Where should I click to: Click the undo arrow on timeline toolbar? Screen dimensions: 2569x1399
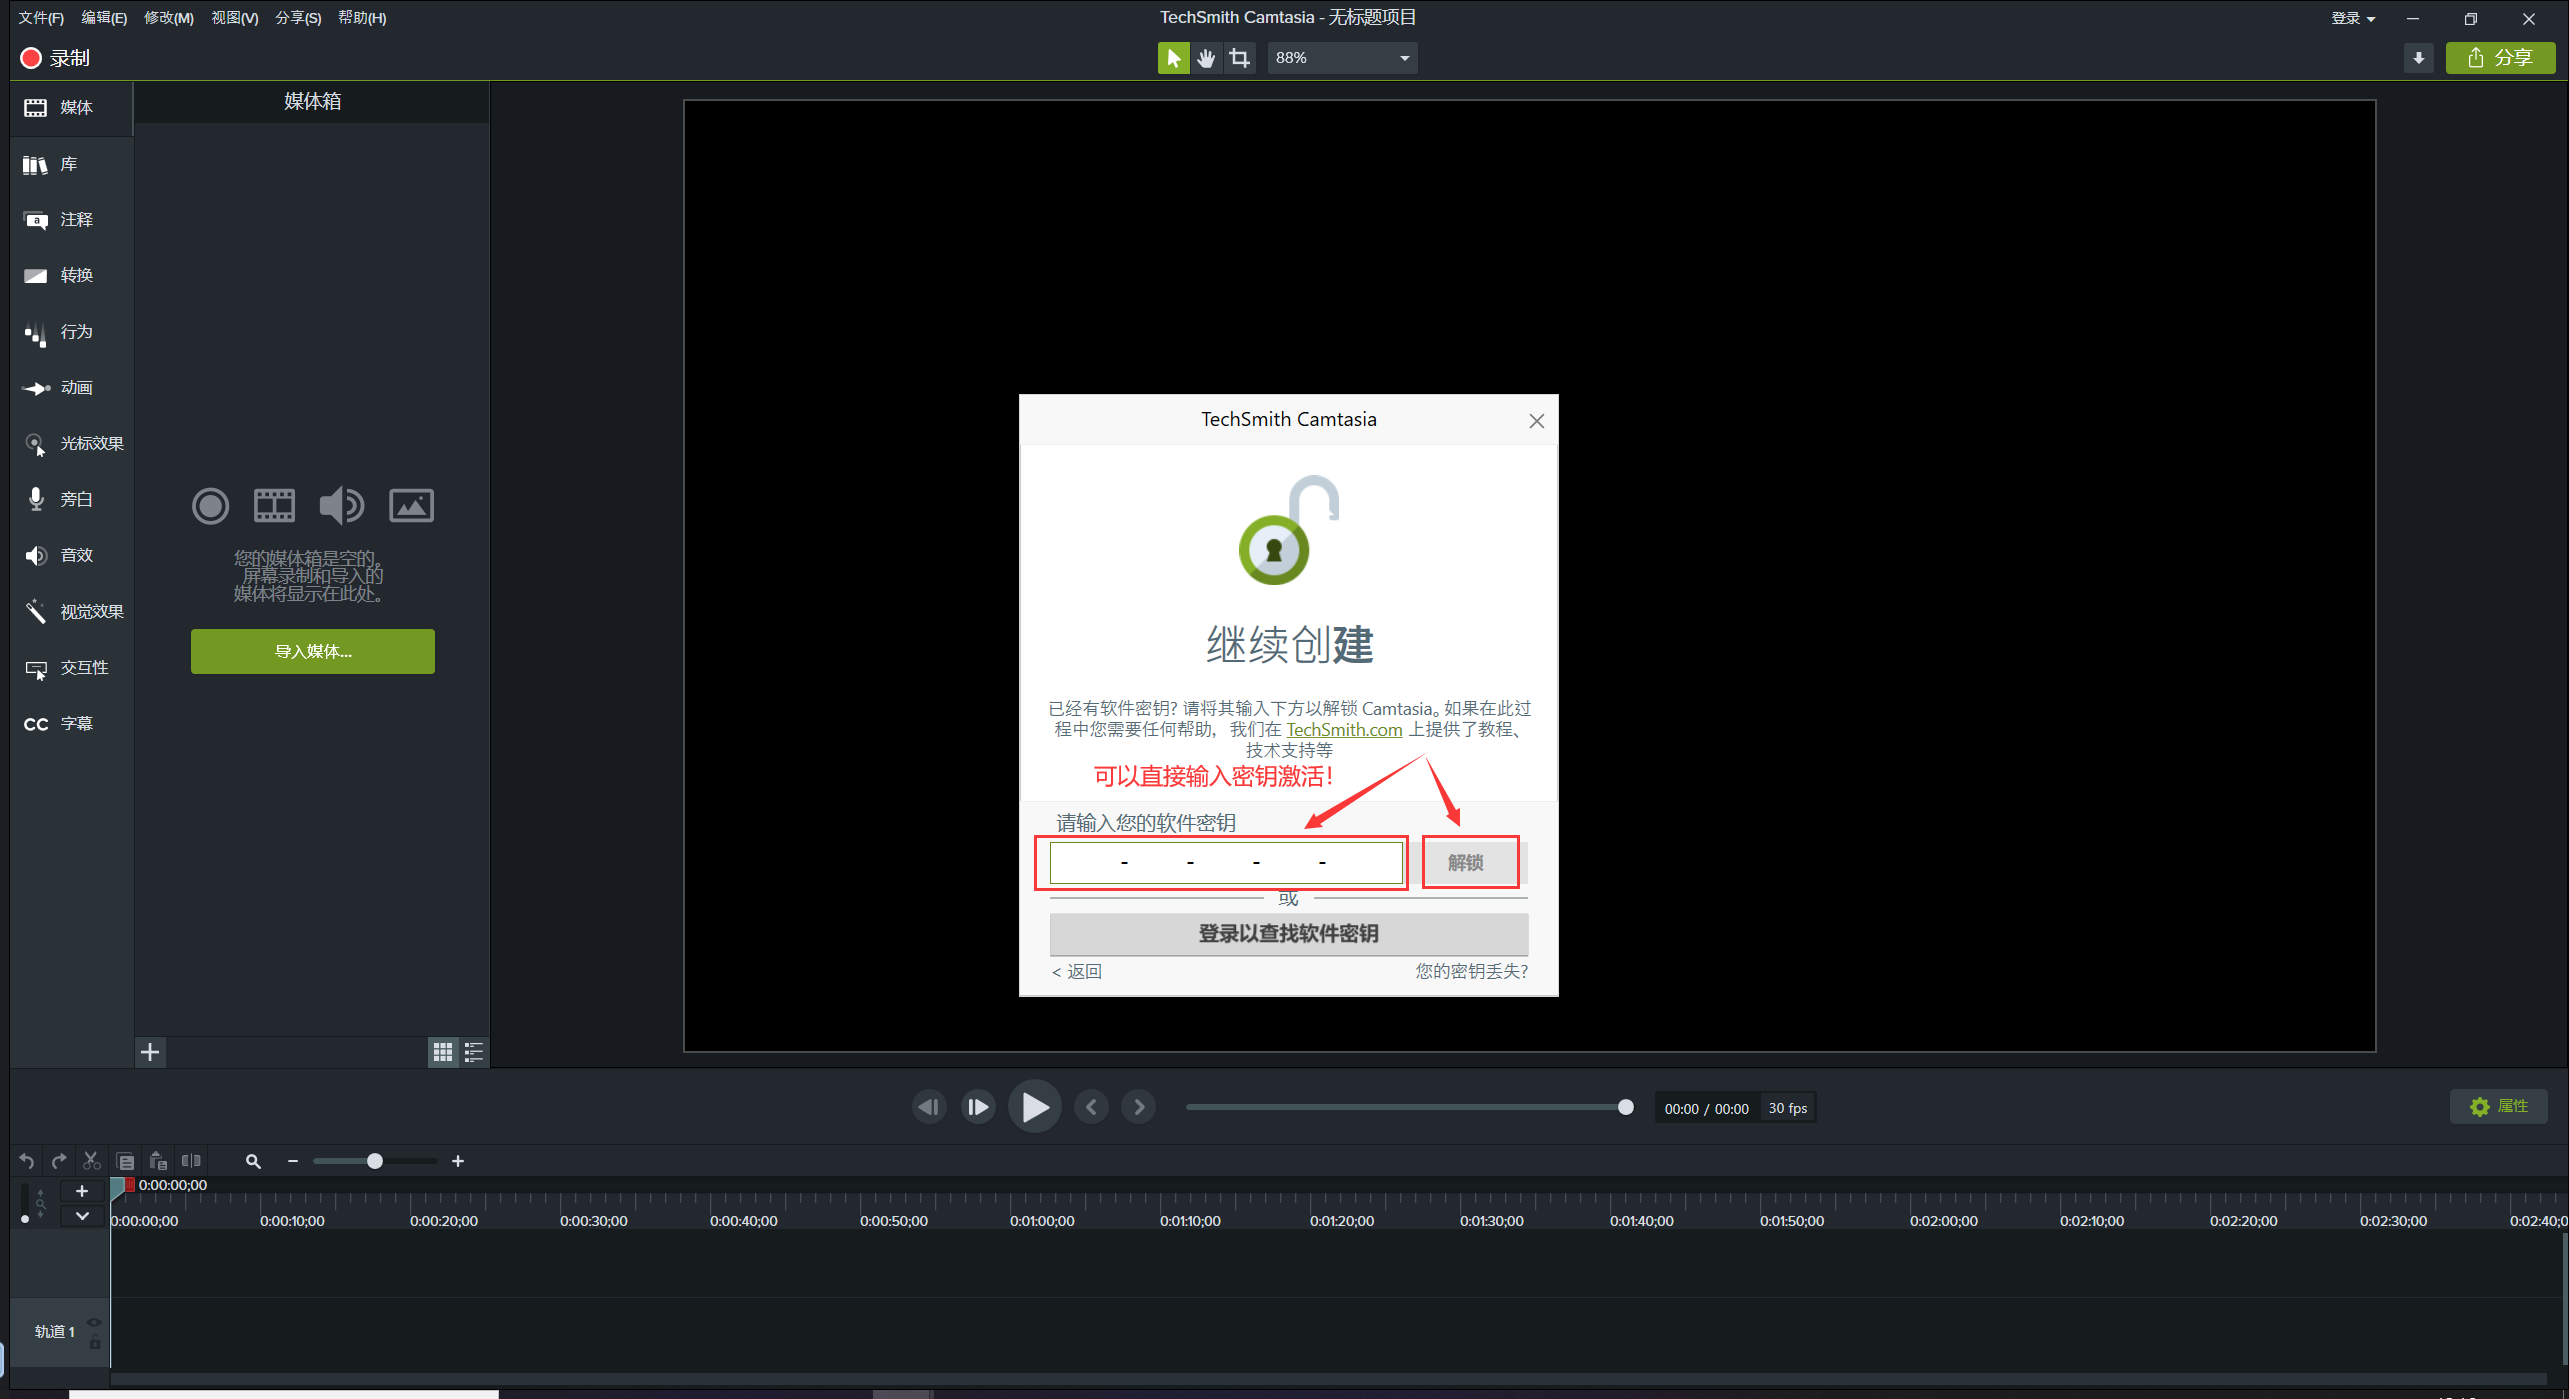[x=27, y=1161]
